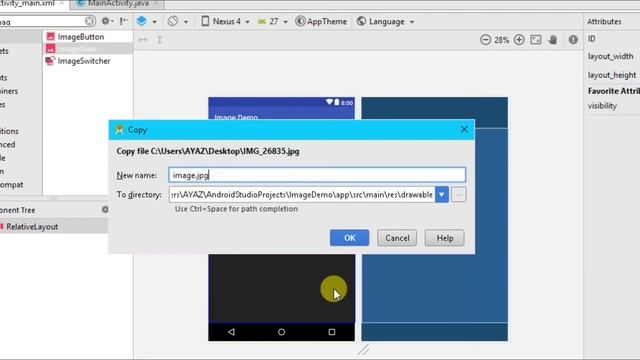This screenshot has height=360, width=640.
Task: Click the surface resize handle
Action: pyautogui.click(x=363, y=350)
